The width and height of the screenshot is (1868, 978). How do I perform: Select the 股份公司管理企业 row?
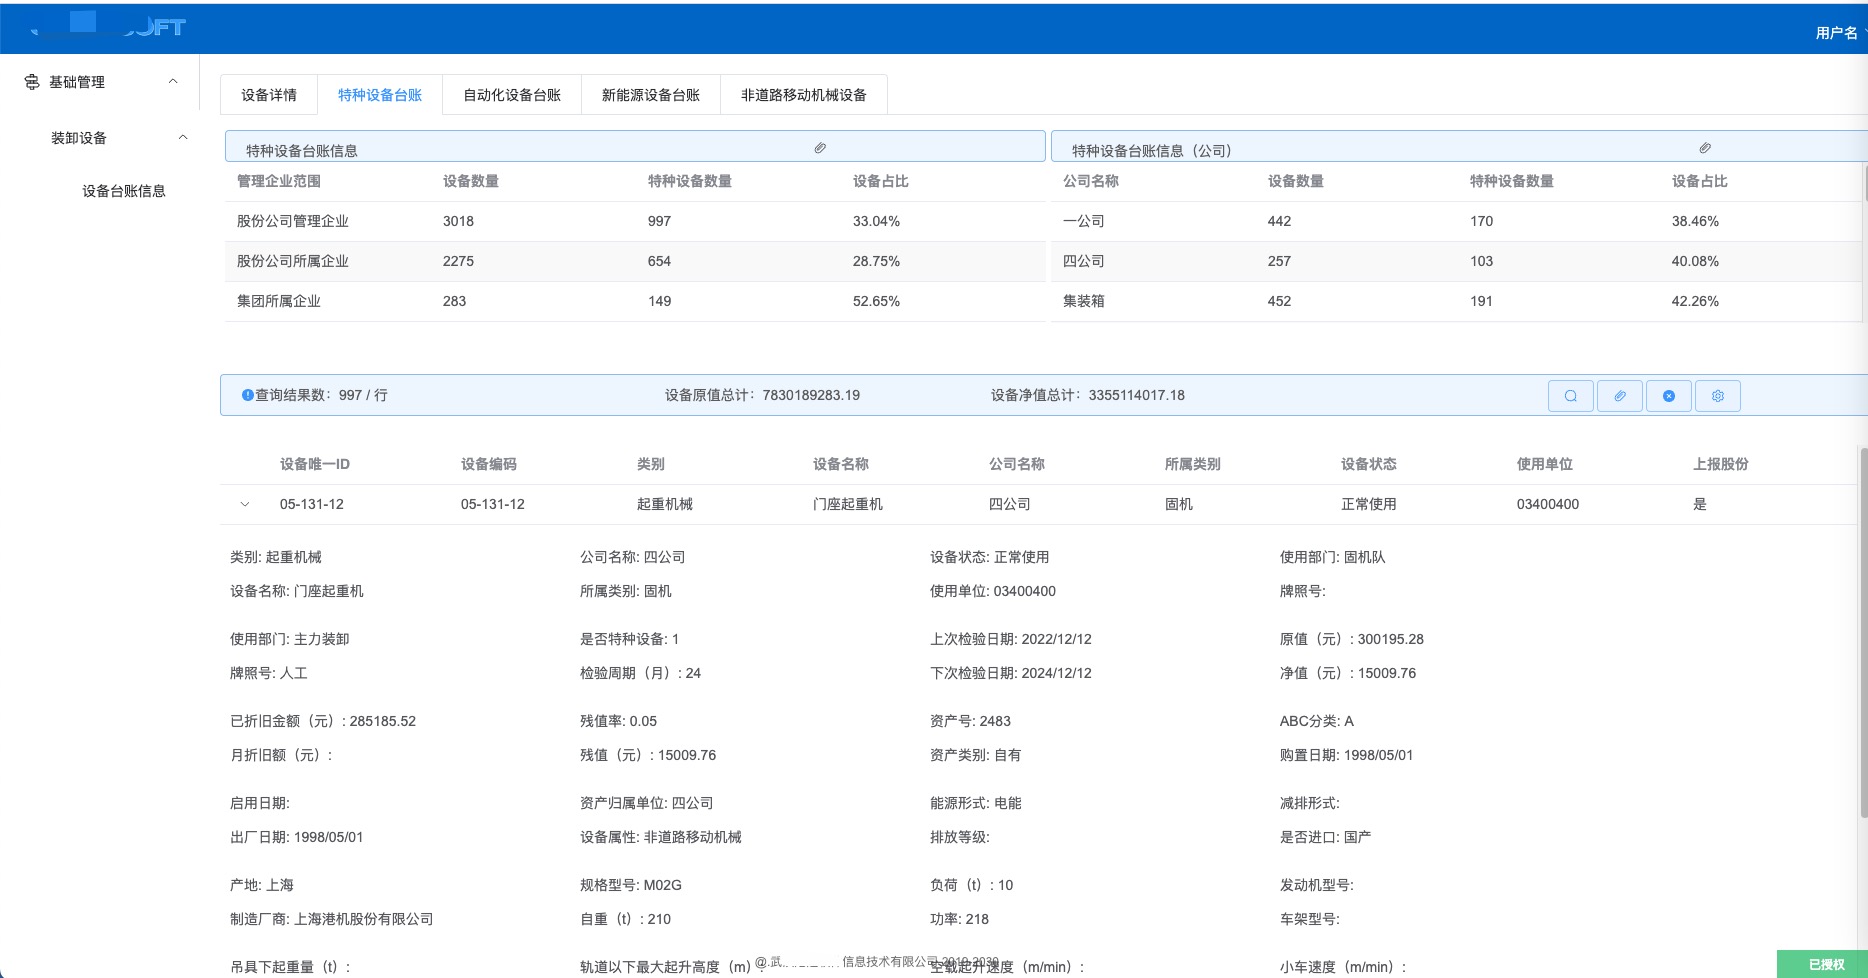point(635,221)
